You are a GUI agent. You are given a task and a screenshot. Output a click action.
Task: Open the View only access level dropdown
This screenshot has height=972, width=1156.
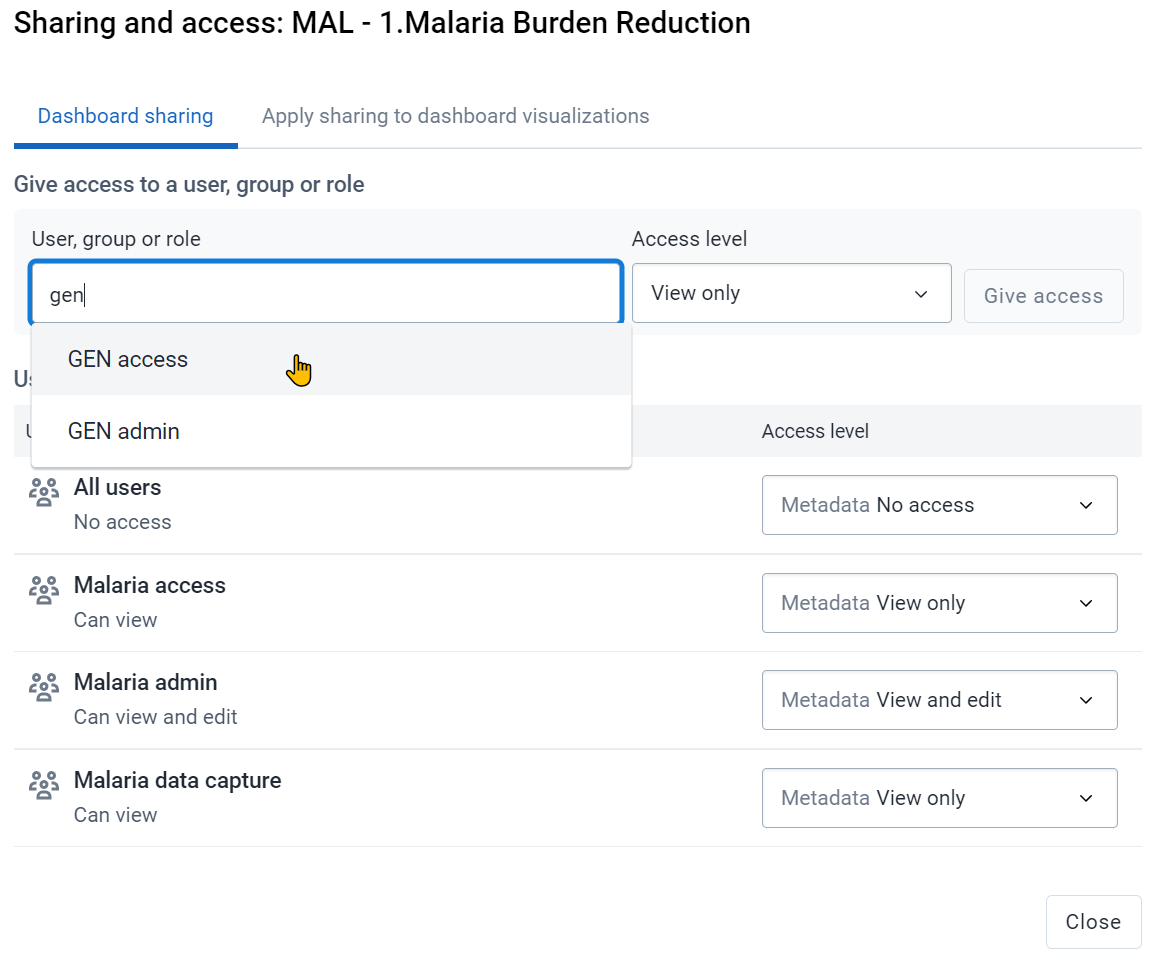[x=791, y=294]
